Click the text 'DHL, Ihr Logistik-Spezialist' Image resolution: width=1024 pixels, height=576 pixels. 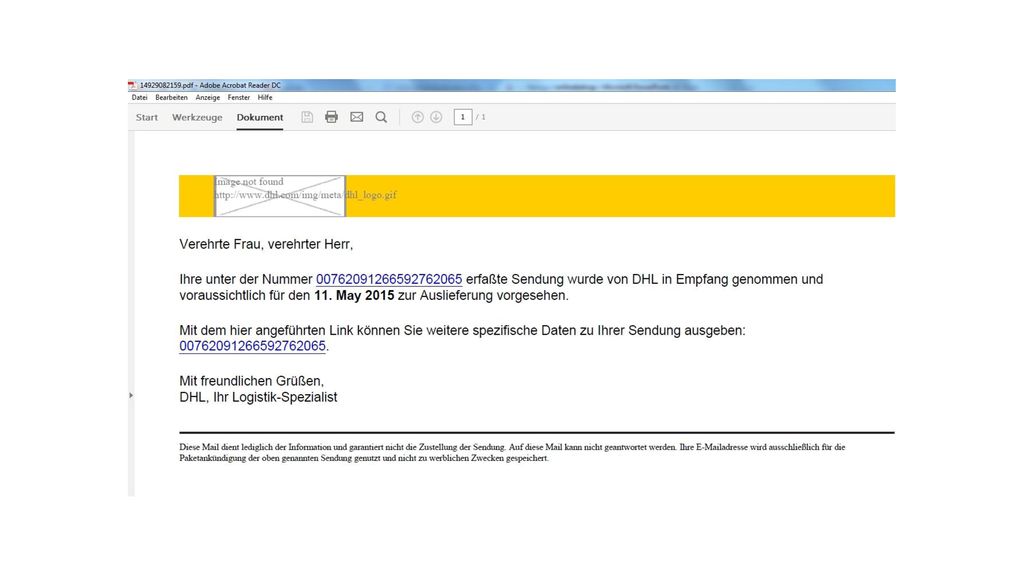pos(259,397)
